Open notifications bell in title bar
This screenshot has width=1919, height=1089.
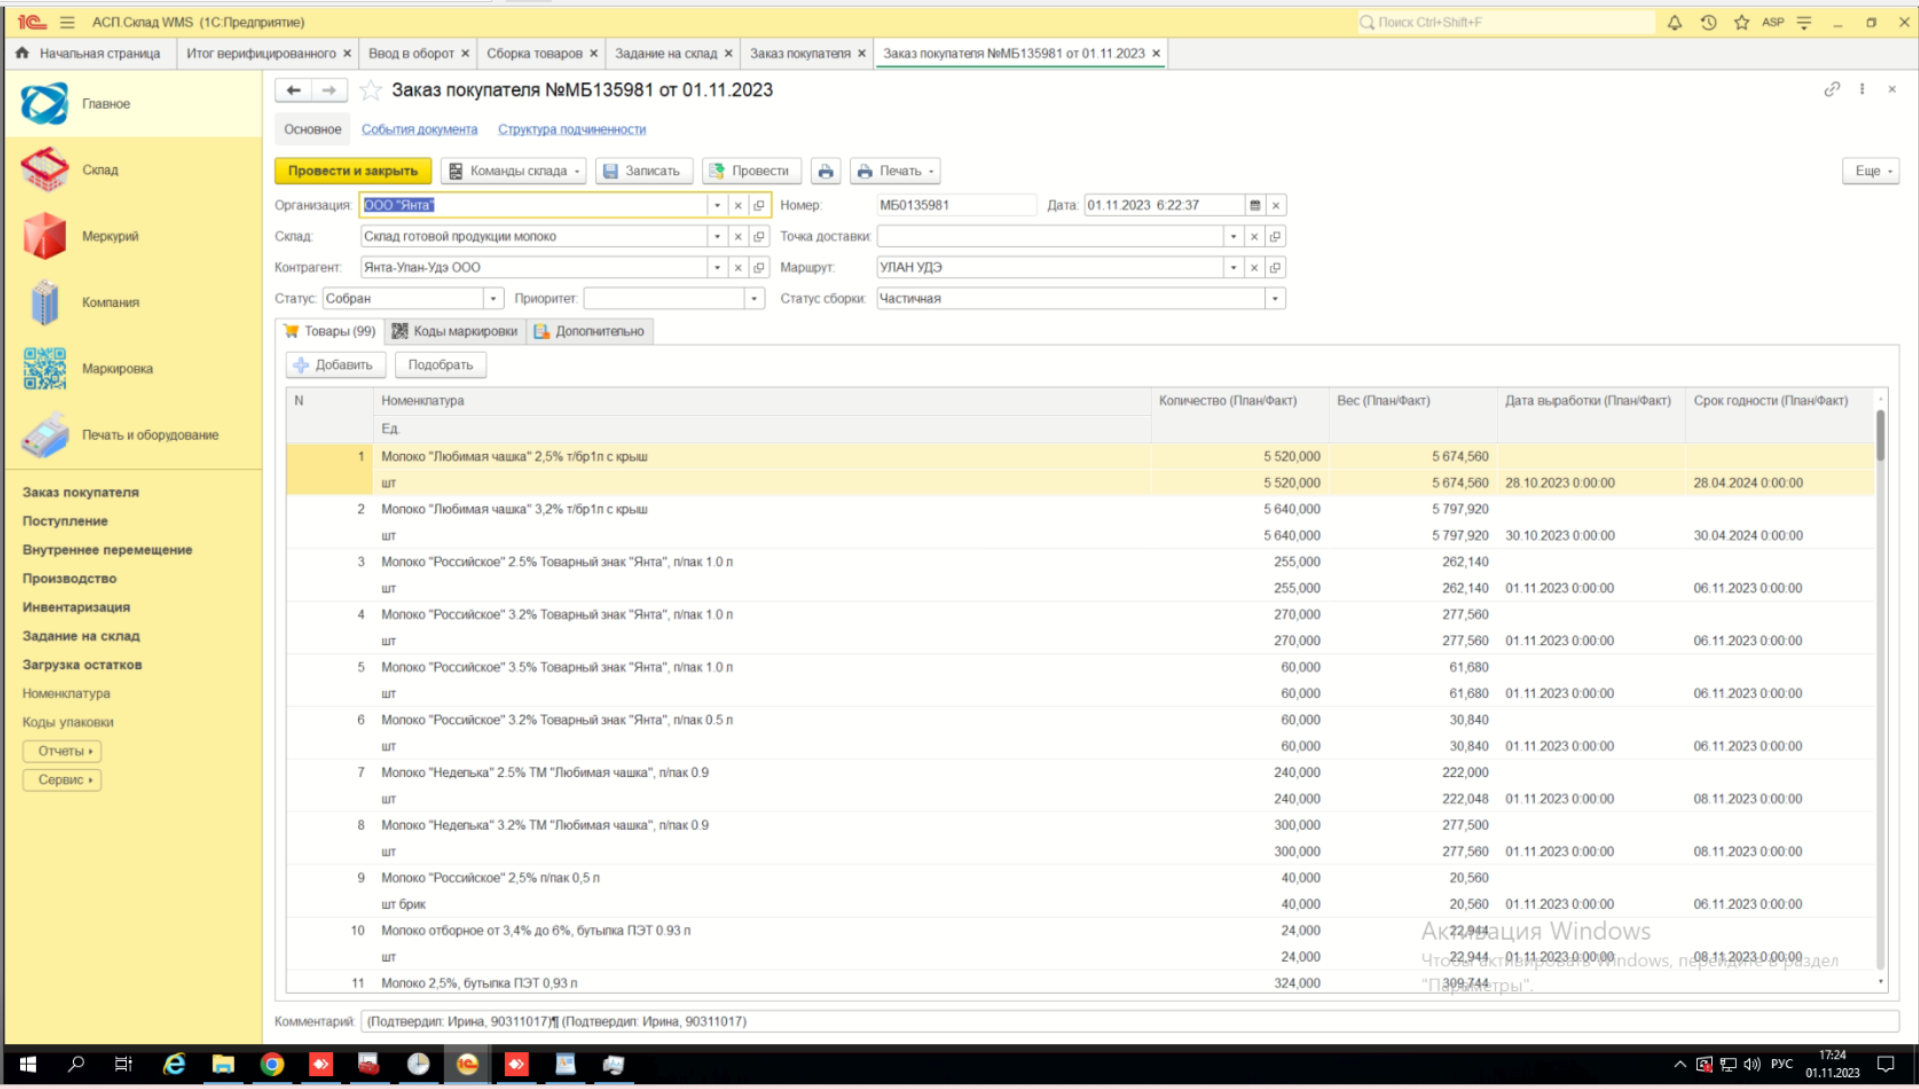point(1674,22)
